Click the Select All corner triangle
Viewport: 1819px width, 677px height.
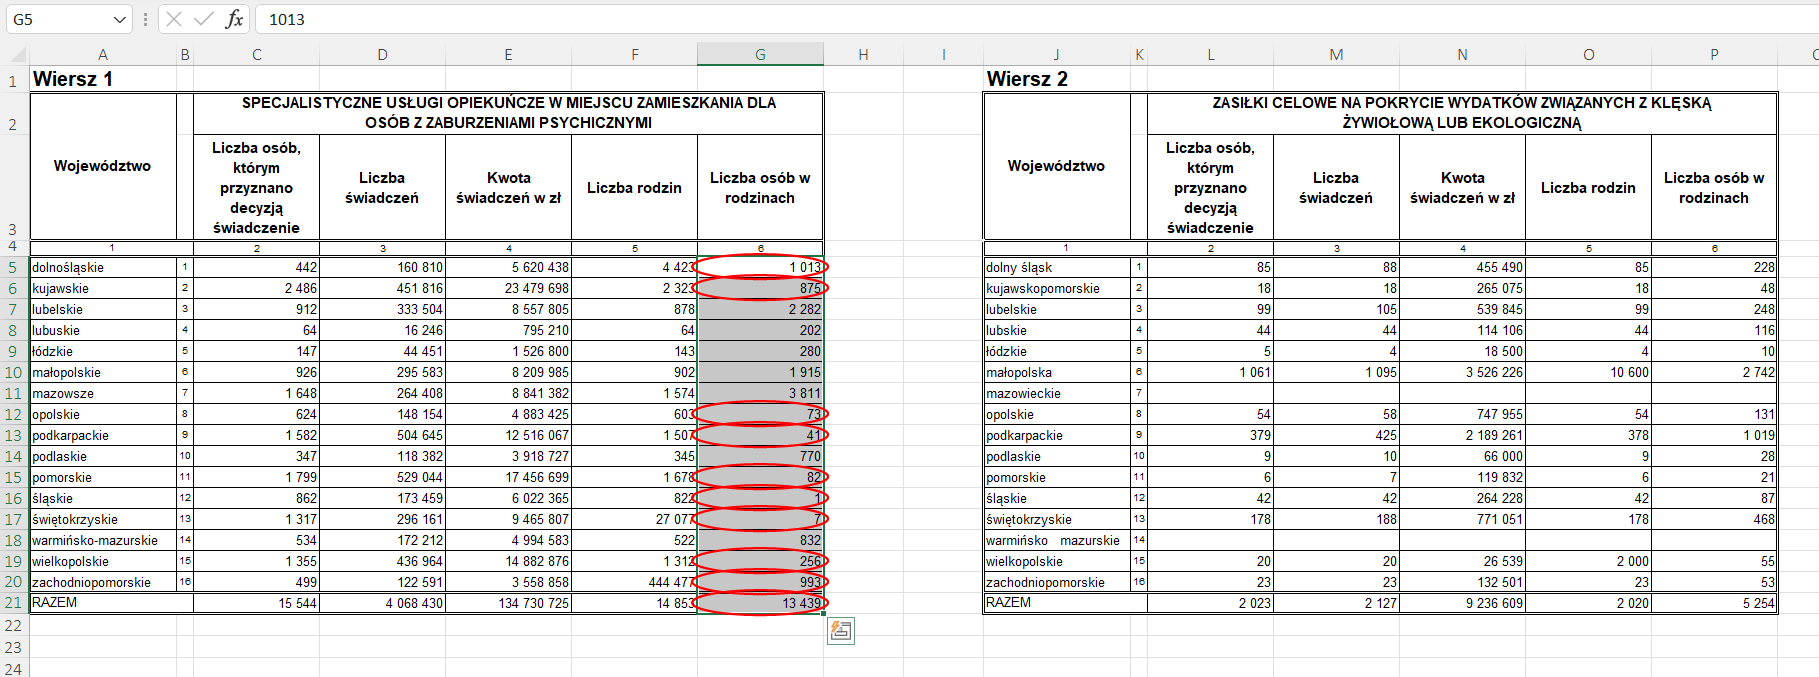click(17, 55)
